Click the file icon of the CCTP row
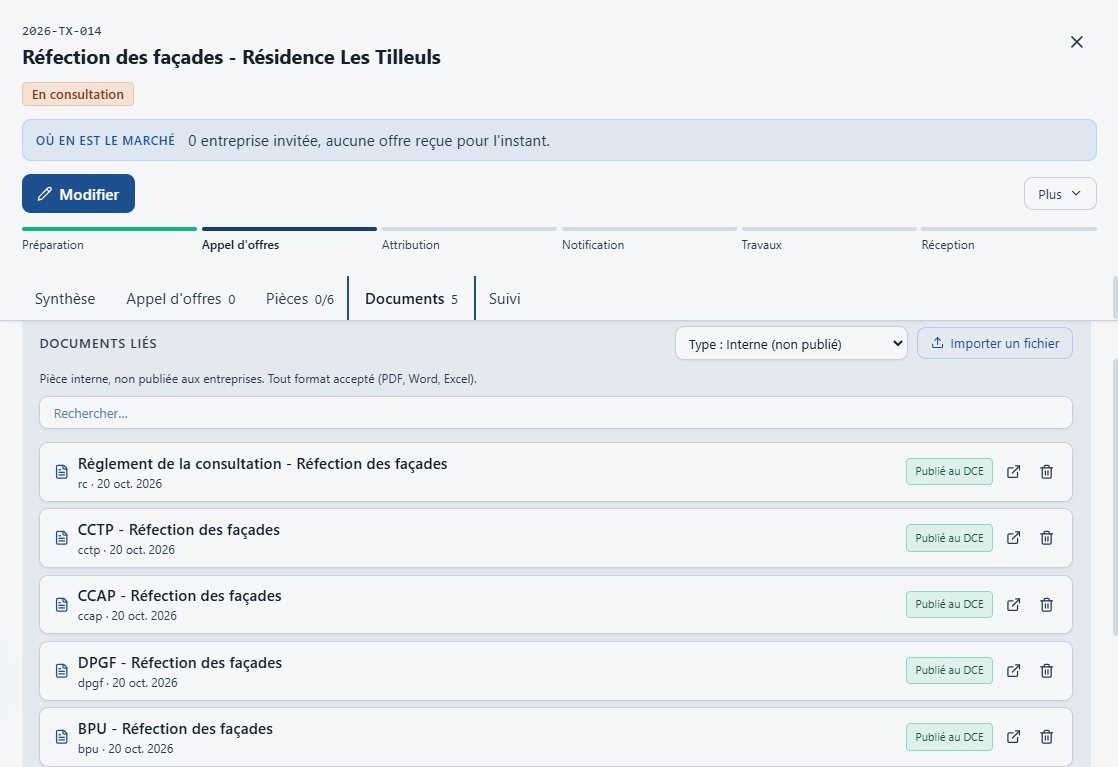Viewport: 1118px width, 767px height. click(62, 538)
